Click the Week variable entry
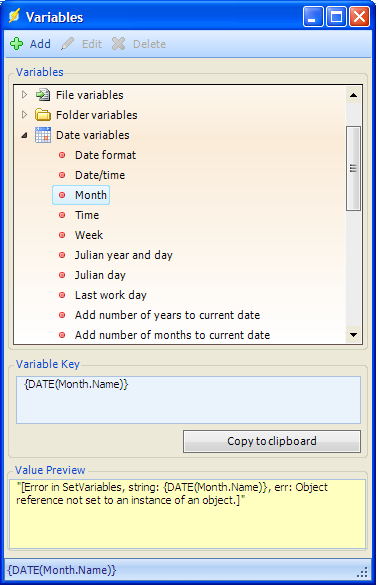This screenshot has height=585, width=378. (x=89, y=235)
